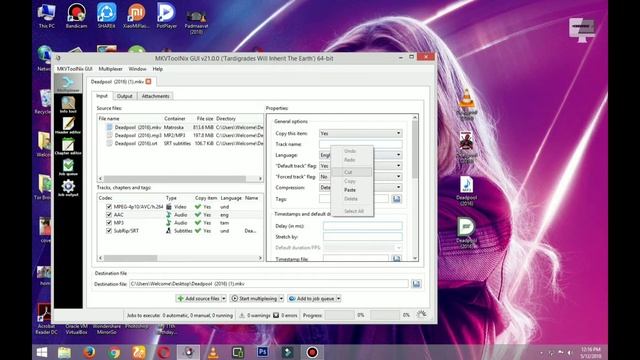Click the Stretch by input field

[x=362, y=237]
